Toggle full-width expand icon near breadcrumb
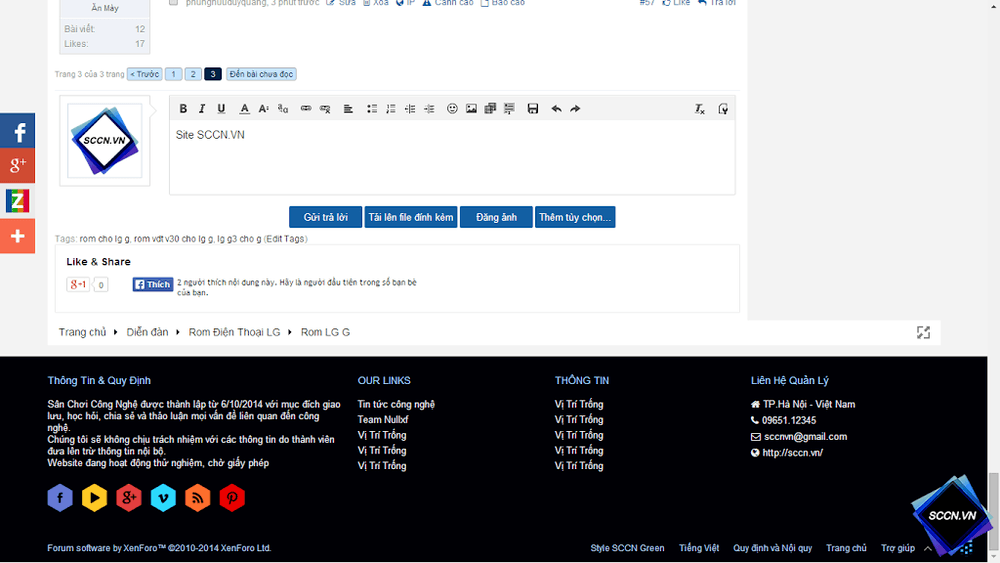The height and width of the screenshot is (563, 1000). pyautogui.click(x=923, y=332)
